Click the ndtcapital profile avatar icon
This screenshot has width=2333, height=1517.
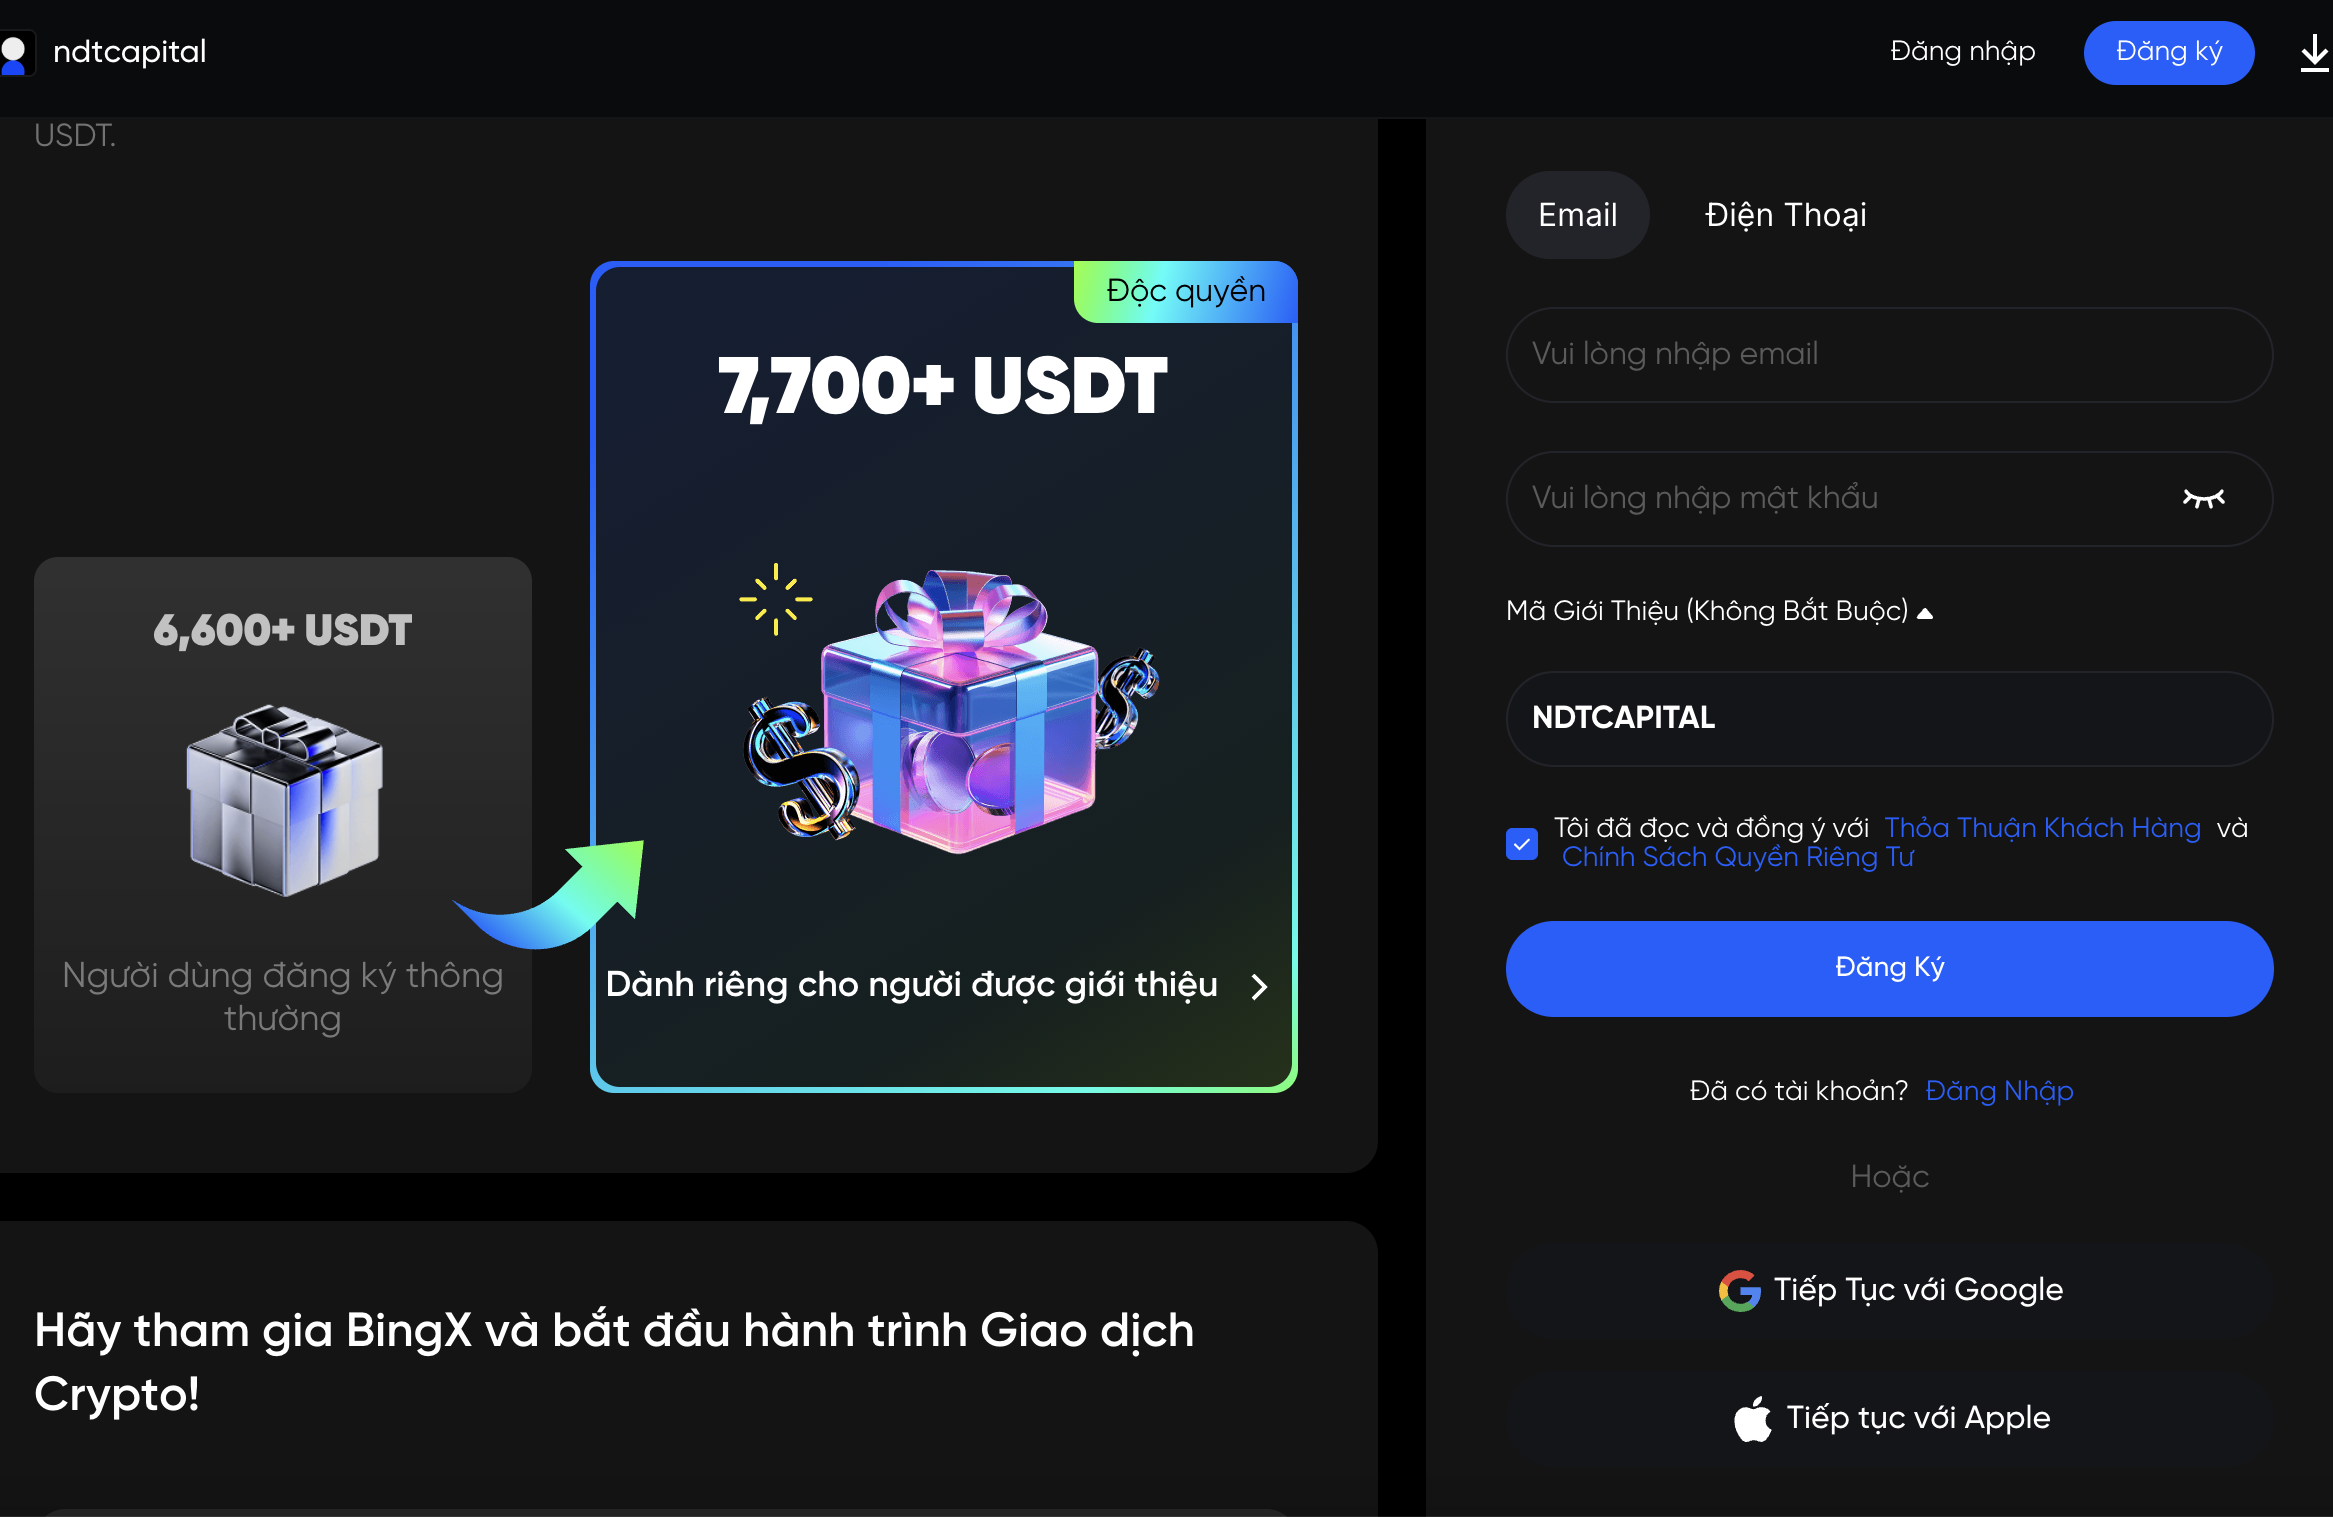[x=14, y=54]
